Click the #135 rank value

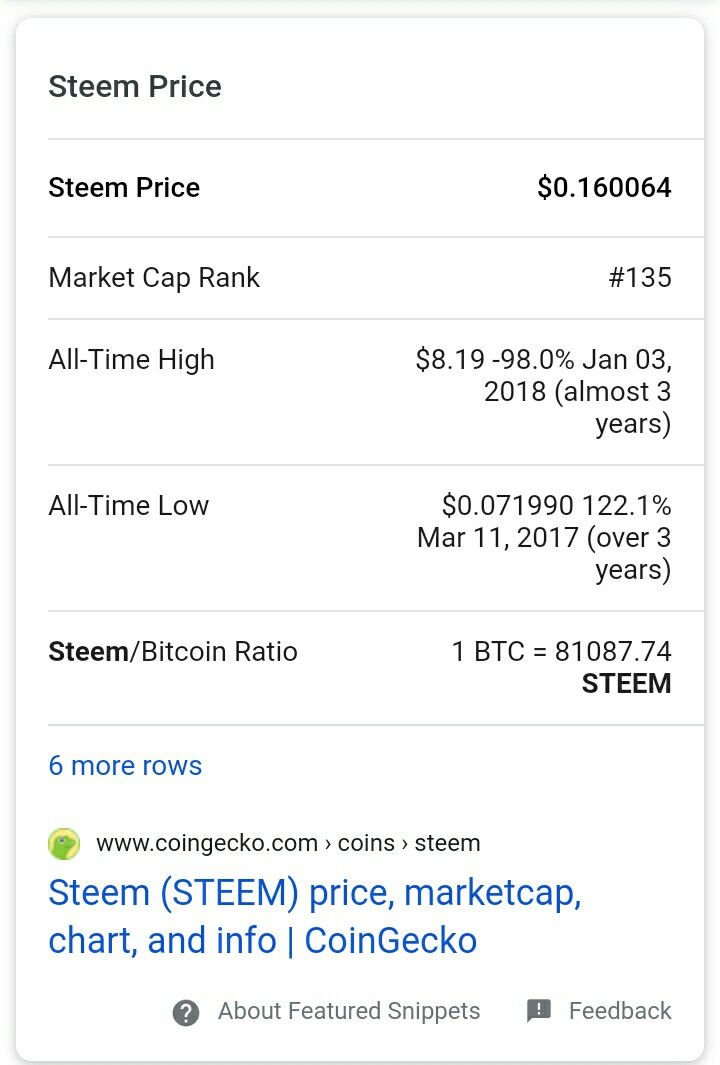coord(640,278)
